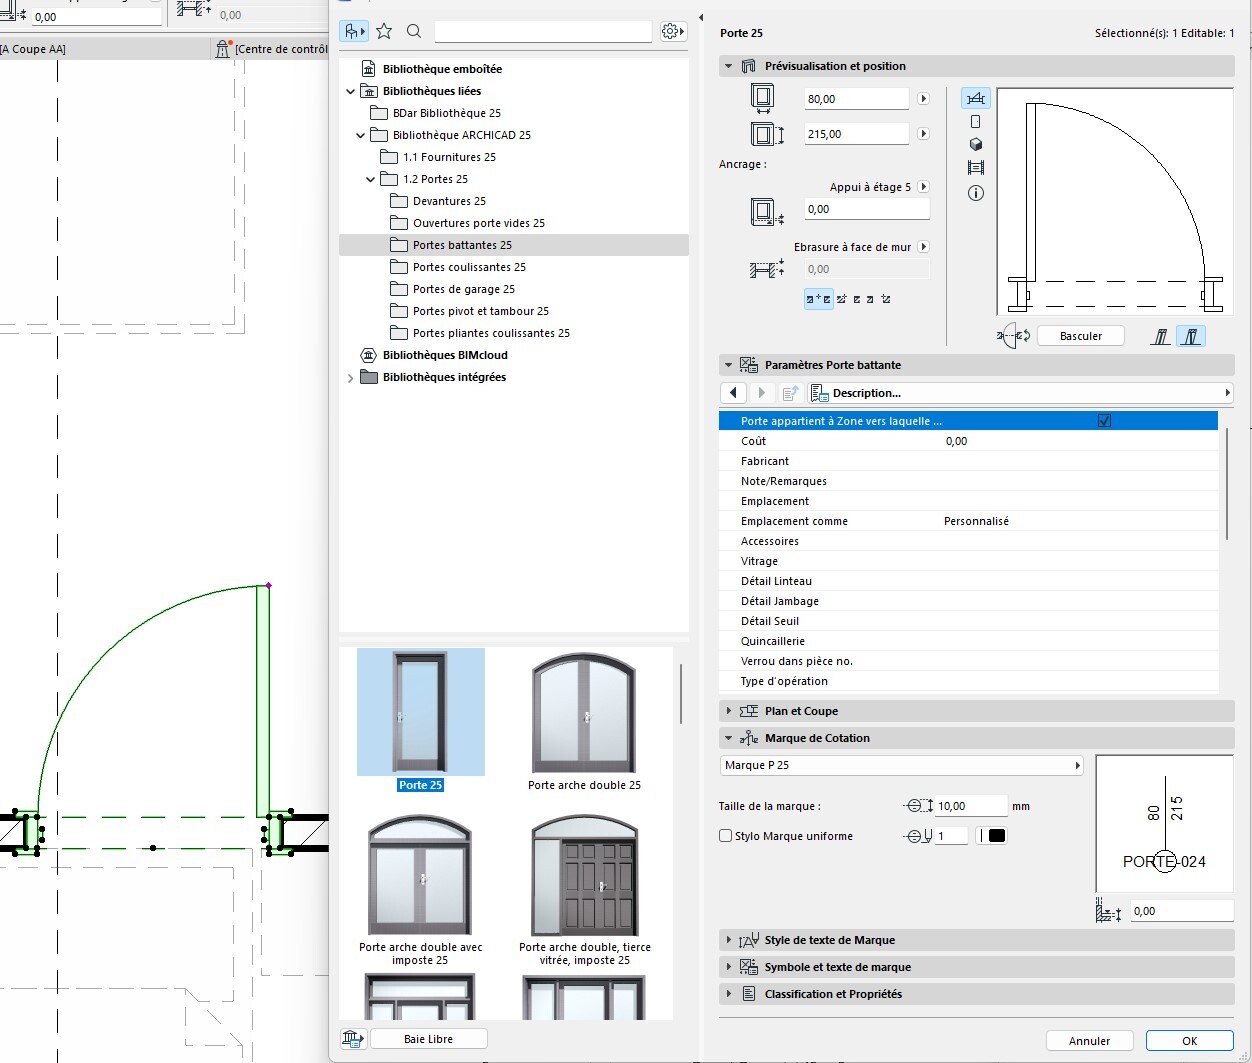Click the Basculer button

pyautogui.click(x=1080, y=336)
